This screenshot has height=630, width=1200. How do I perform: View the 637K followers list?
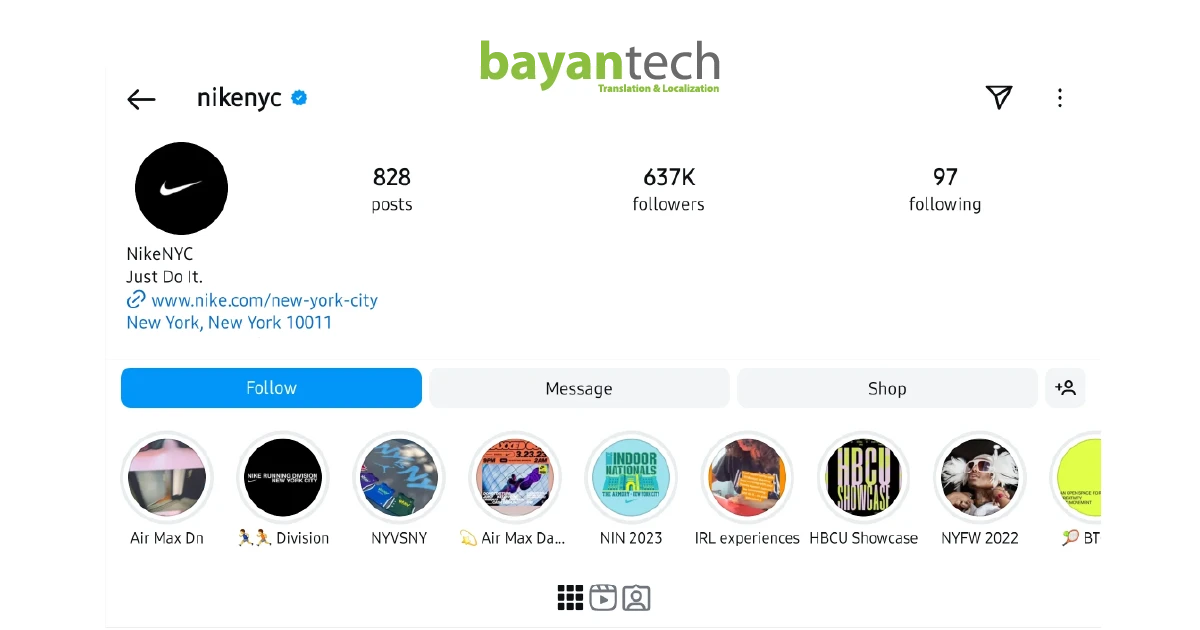(669, 189)
